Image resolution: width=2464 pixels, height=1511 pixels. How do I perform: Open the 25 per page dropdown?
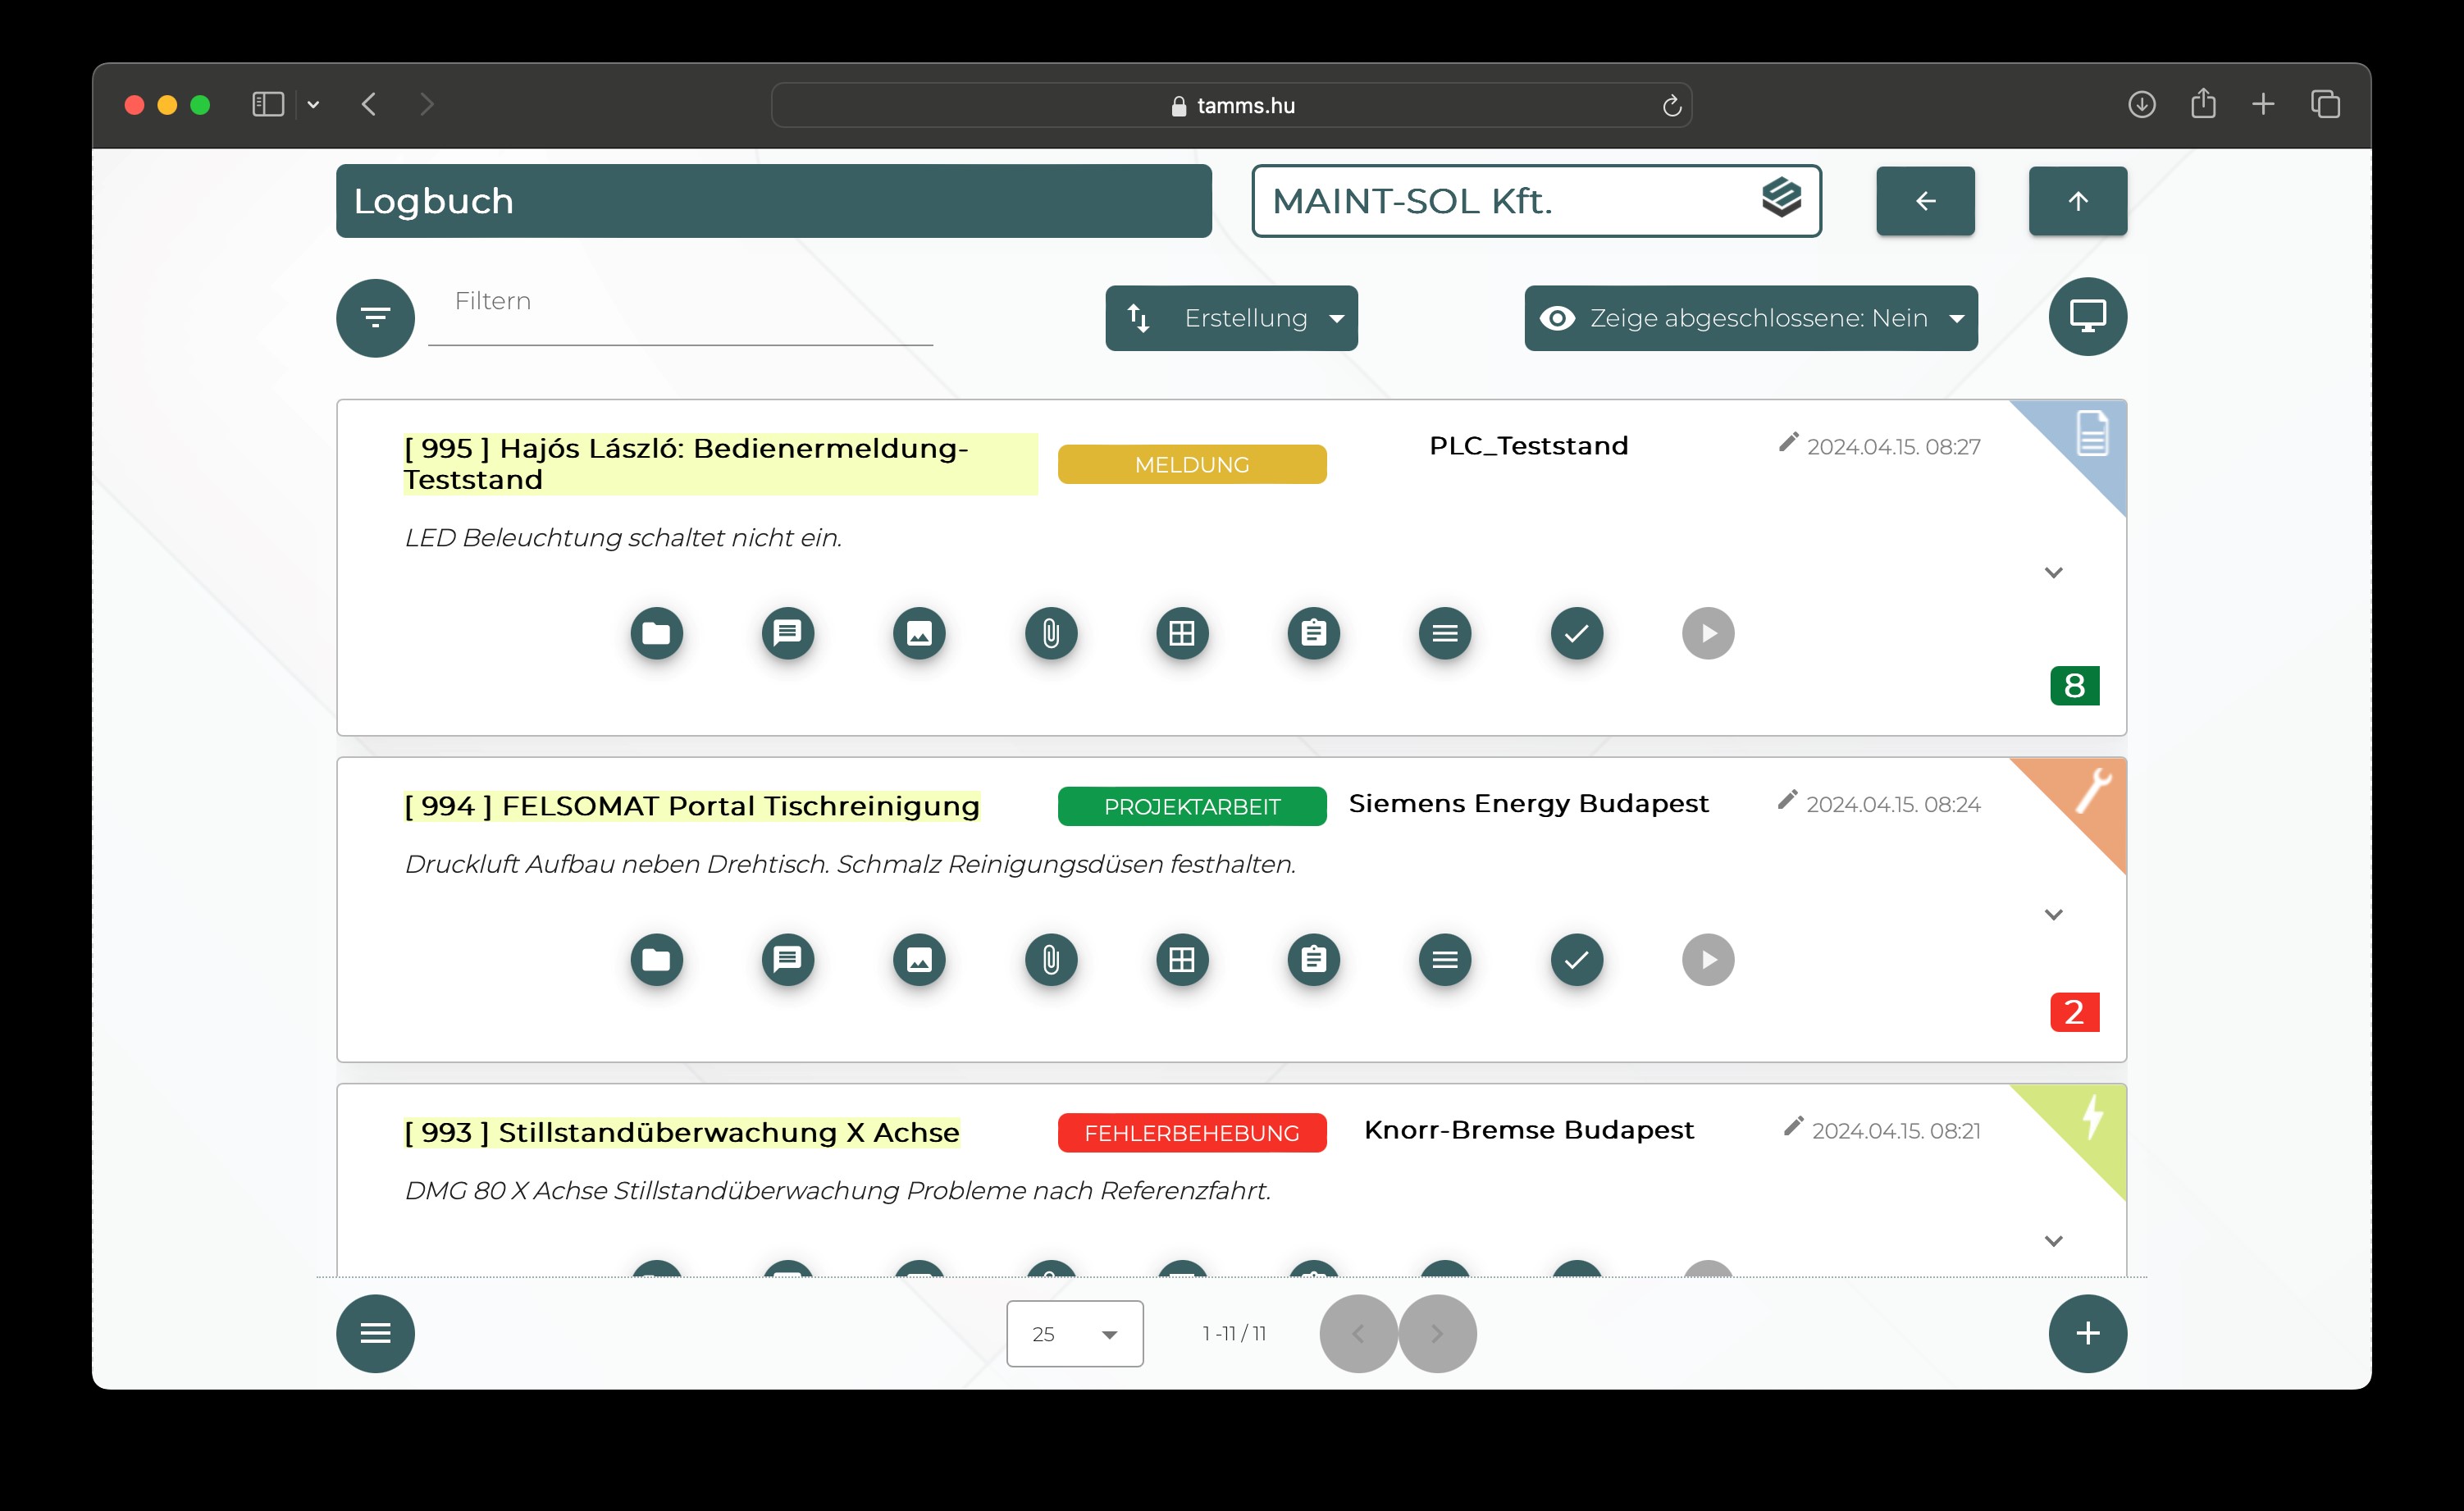pos(1074,1333)
